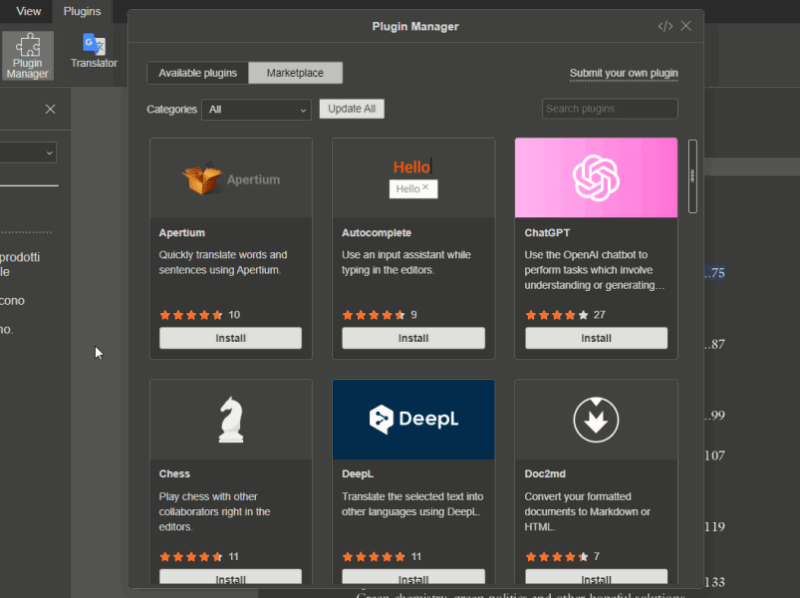
Task: Click the DeepL plugin logo
Action: coord(413,419)
